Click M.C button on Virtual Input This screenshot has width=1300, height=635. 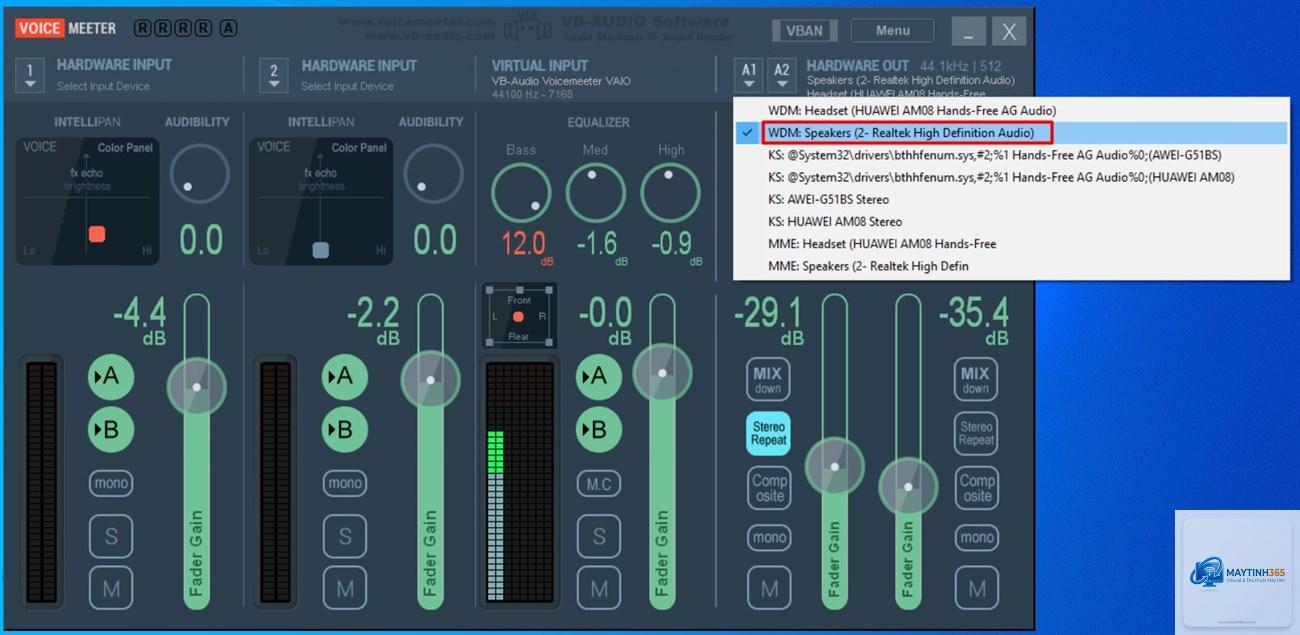[x=599, y=484]
